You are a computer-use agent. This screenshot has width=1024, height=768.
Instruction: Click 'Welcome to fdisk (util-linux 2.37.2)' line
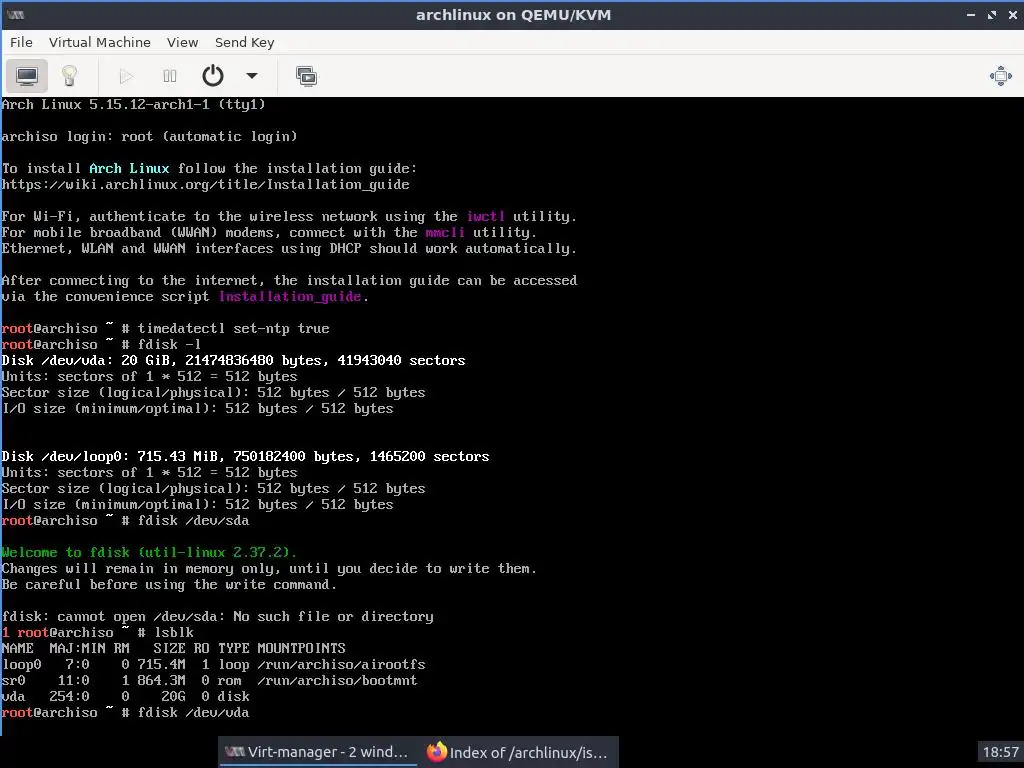[149, 552]
